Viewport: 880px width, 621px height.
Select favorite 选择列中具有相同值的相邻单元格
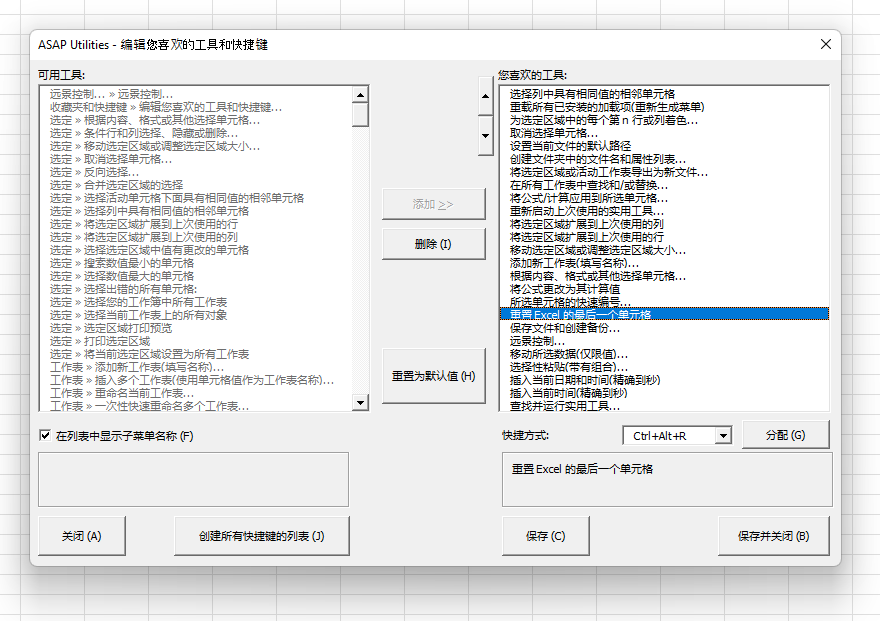(x=592, y=94)
